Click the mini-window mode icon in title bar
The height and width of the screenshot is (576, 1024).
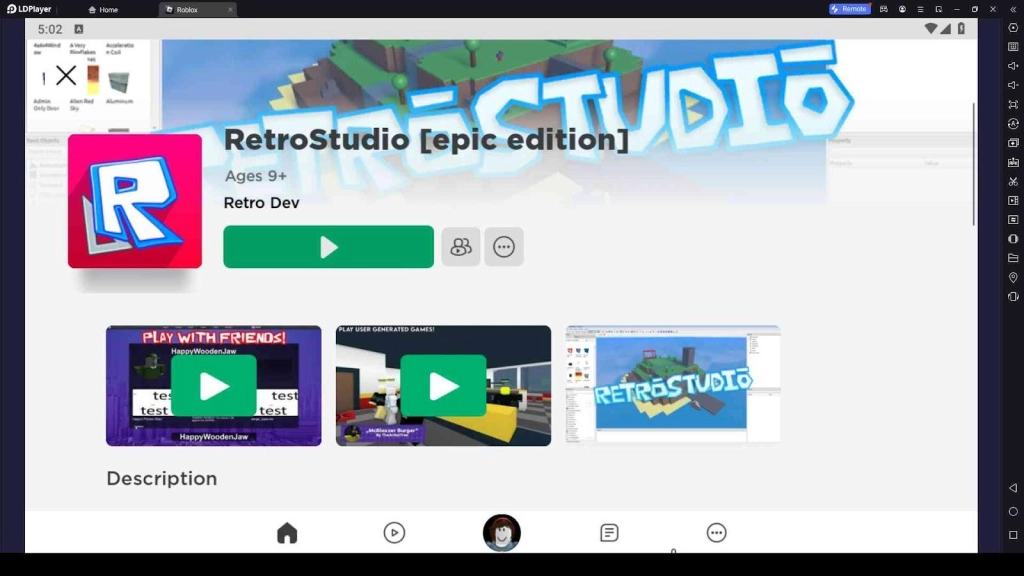tap(938, 9)
